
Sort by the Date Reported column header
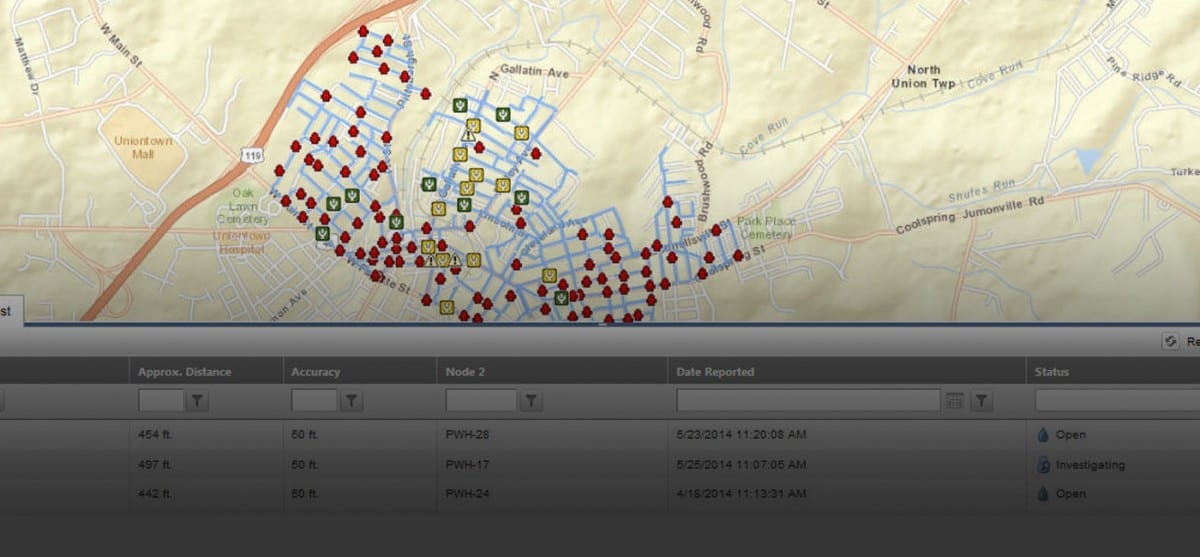715,372
